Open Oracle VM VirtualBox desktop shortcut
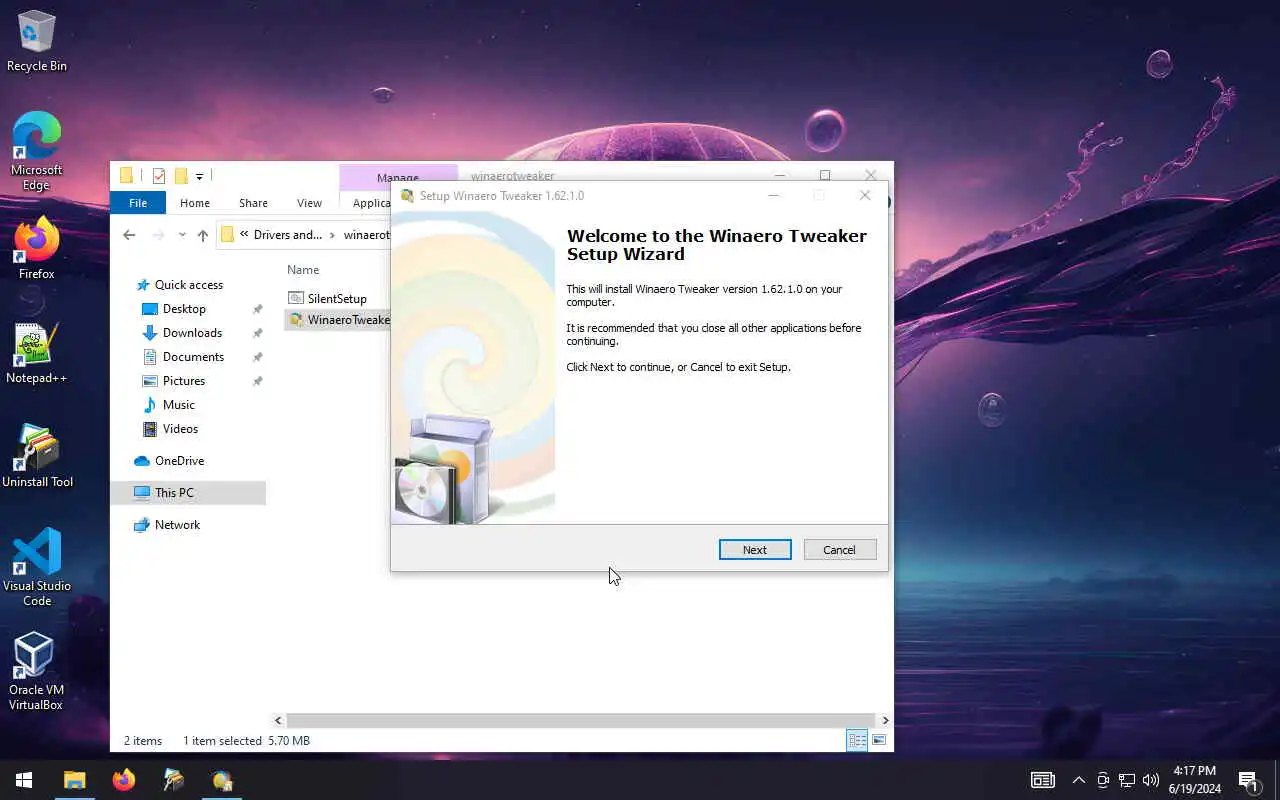1280x800 pixels. (x=37, y=671)
